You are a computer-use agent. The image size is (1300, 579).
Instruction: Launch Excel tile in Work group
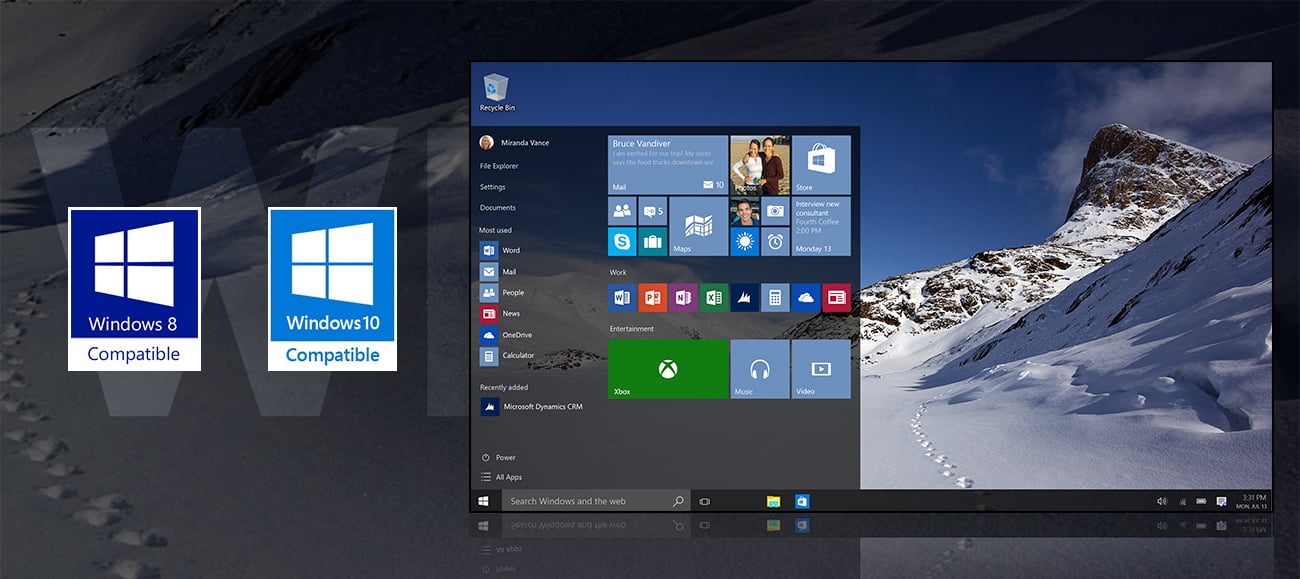tap(714, 297)
